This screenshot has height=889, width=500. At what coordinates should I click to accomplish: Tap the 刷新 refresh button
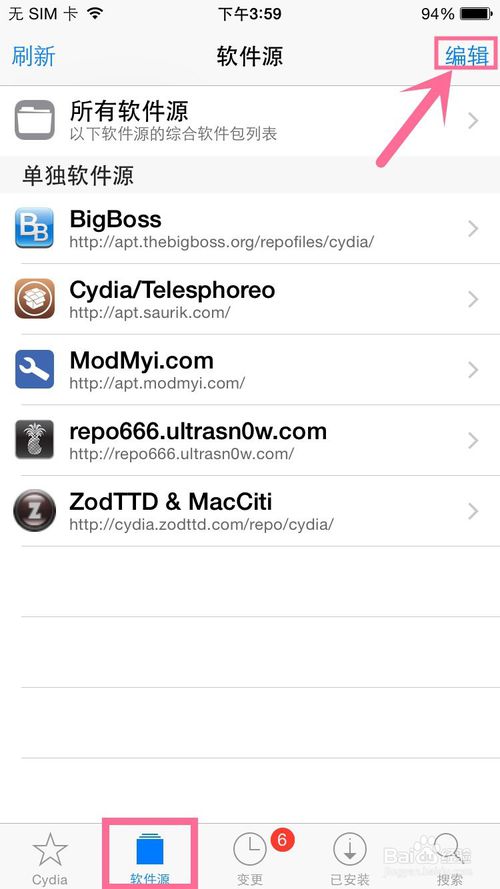33,56
